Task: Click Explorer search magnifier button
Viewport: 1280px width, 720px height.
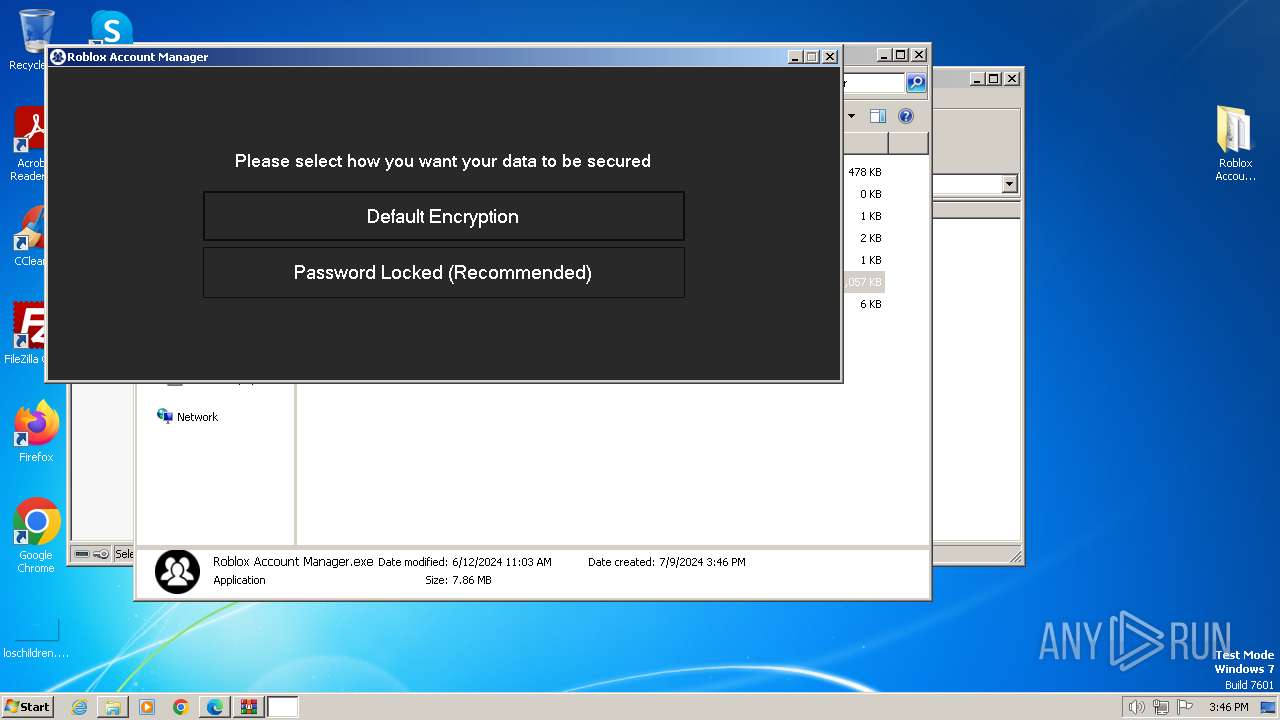Action: tap(916, 83)
